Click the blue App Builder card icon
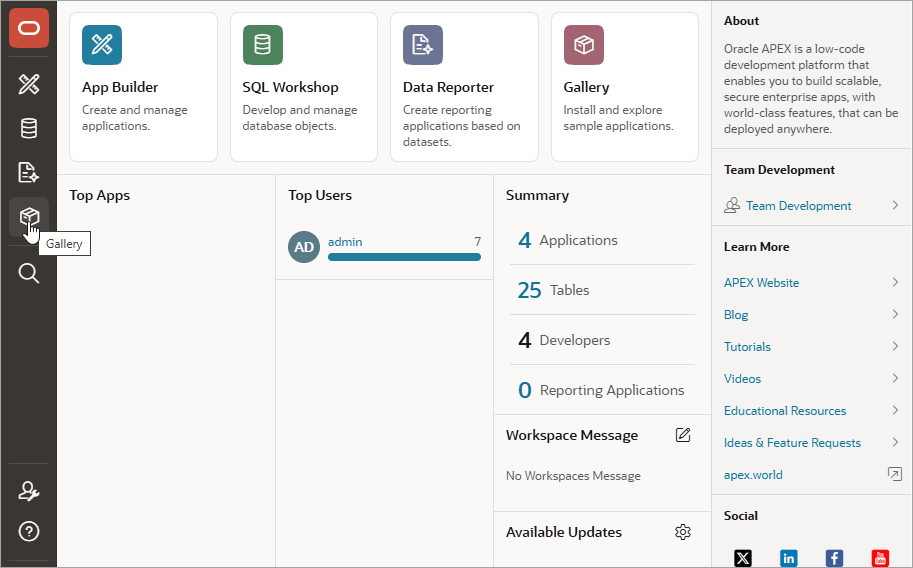The width and height of the screenshot is (913, 568). coord(102,45)
